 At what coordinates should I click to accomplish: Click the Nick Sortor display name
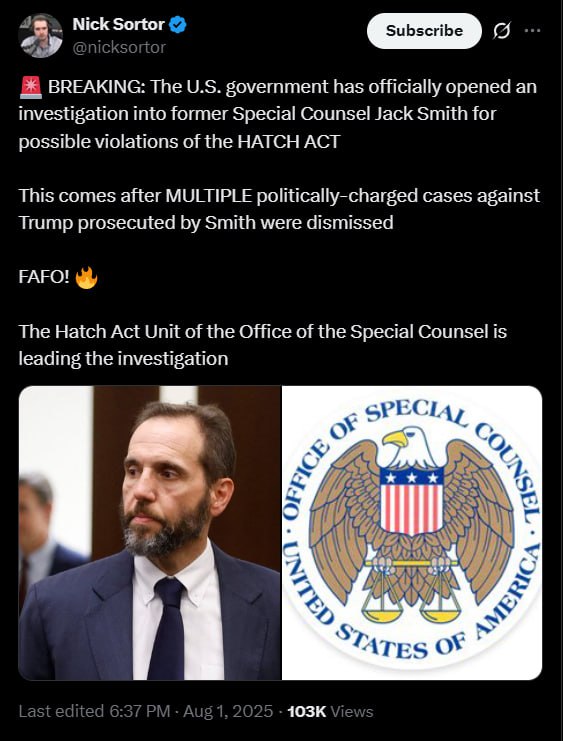coord(118,24)
